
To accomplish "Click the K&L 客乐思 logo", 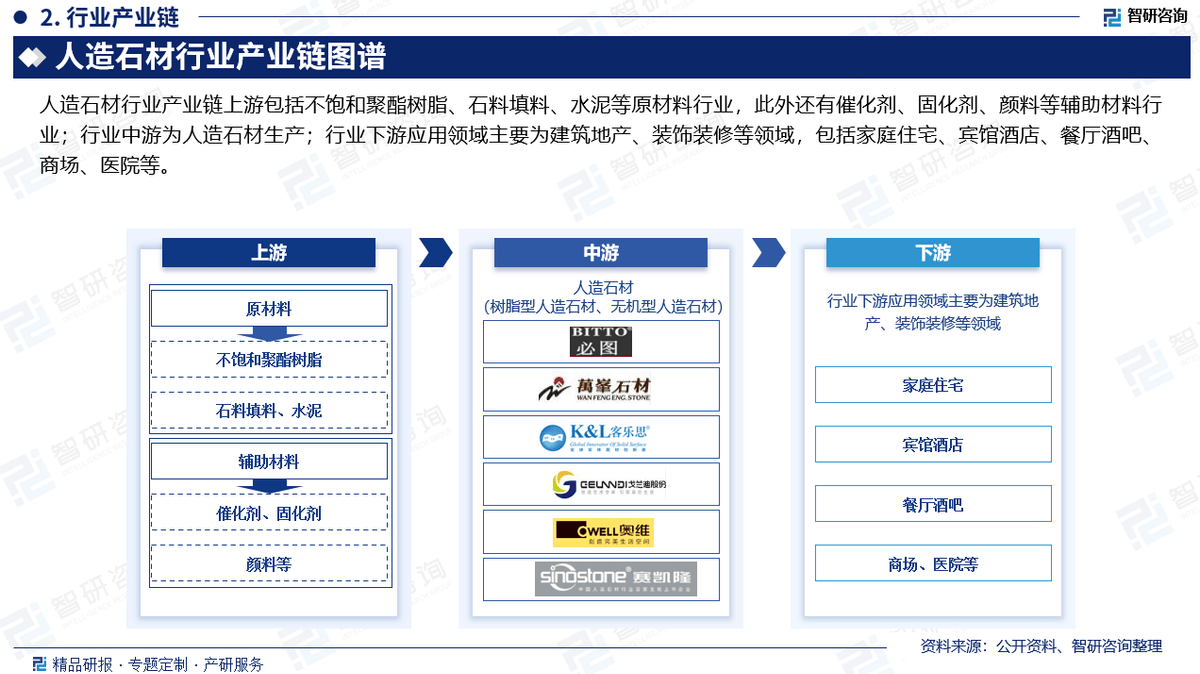I will pyautogui.click(x=601, y=436).
